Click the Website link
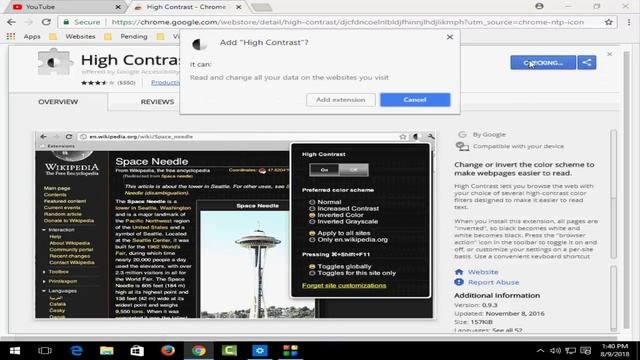The width and height of the screenshot is (640, 360). (483, 272)
